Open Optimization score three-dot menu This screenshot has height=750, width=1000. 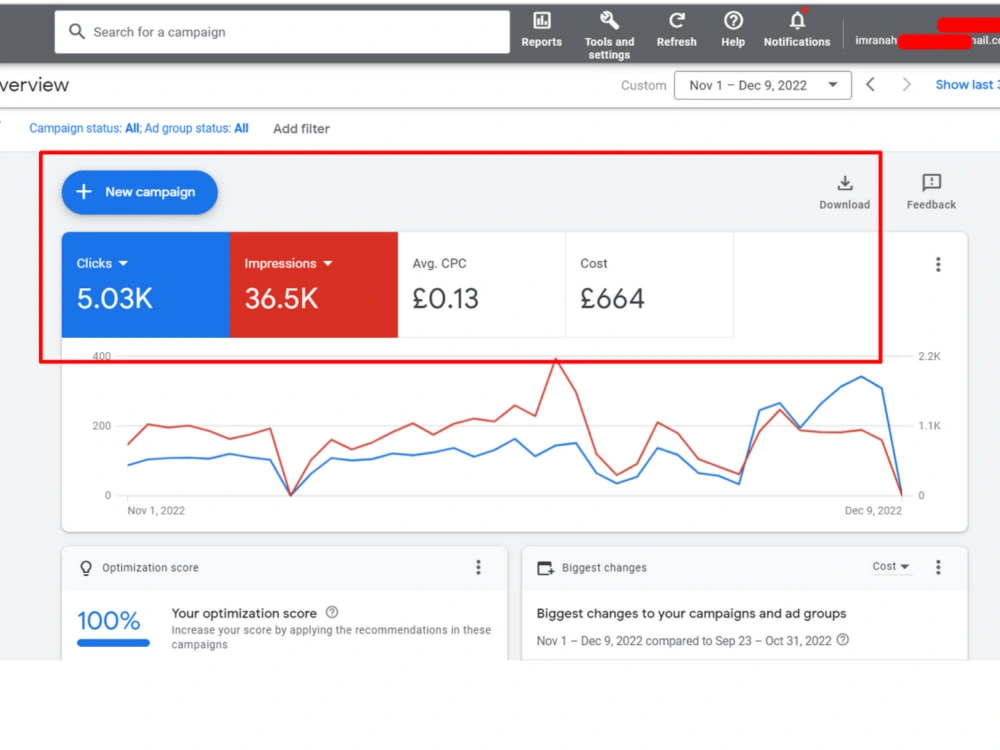tap(478, 567)
